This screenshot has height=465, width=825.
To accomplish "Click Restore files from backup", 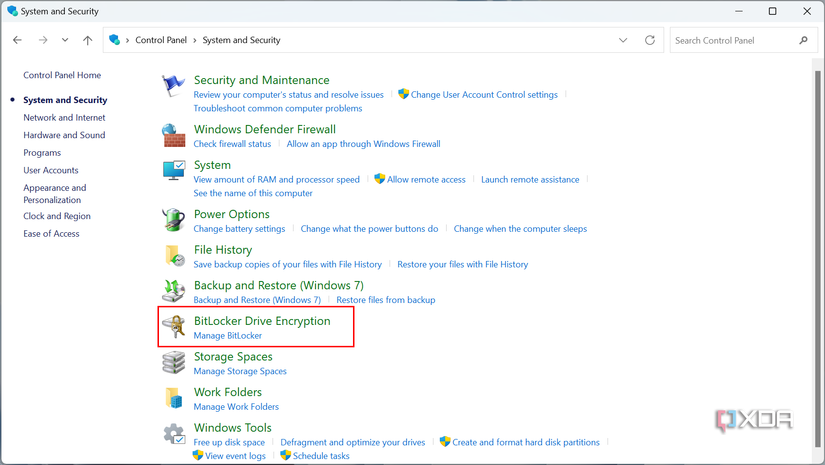I will pyautogui.click(x=386, y=300).
